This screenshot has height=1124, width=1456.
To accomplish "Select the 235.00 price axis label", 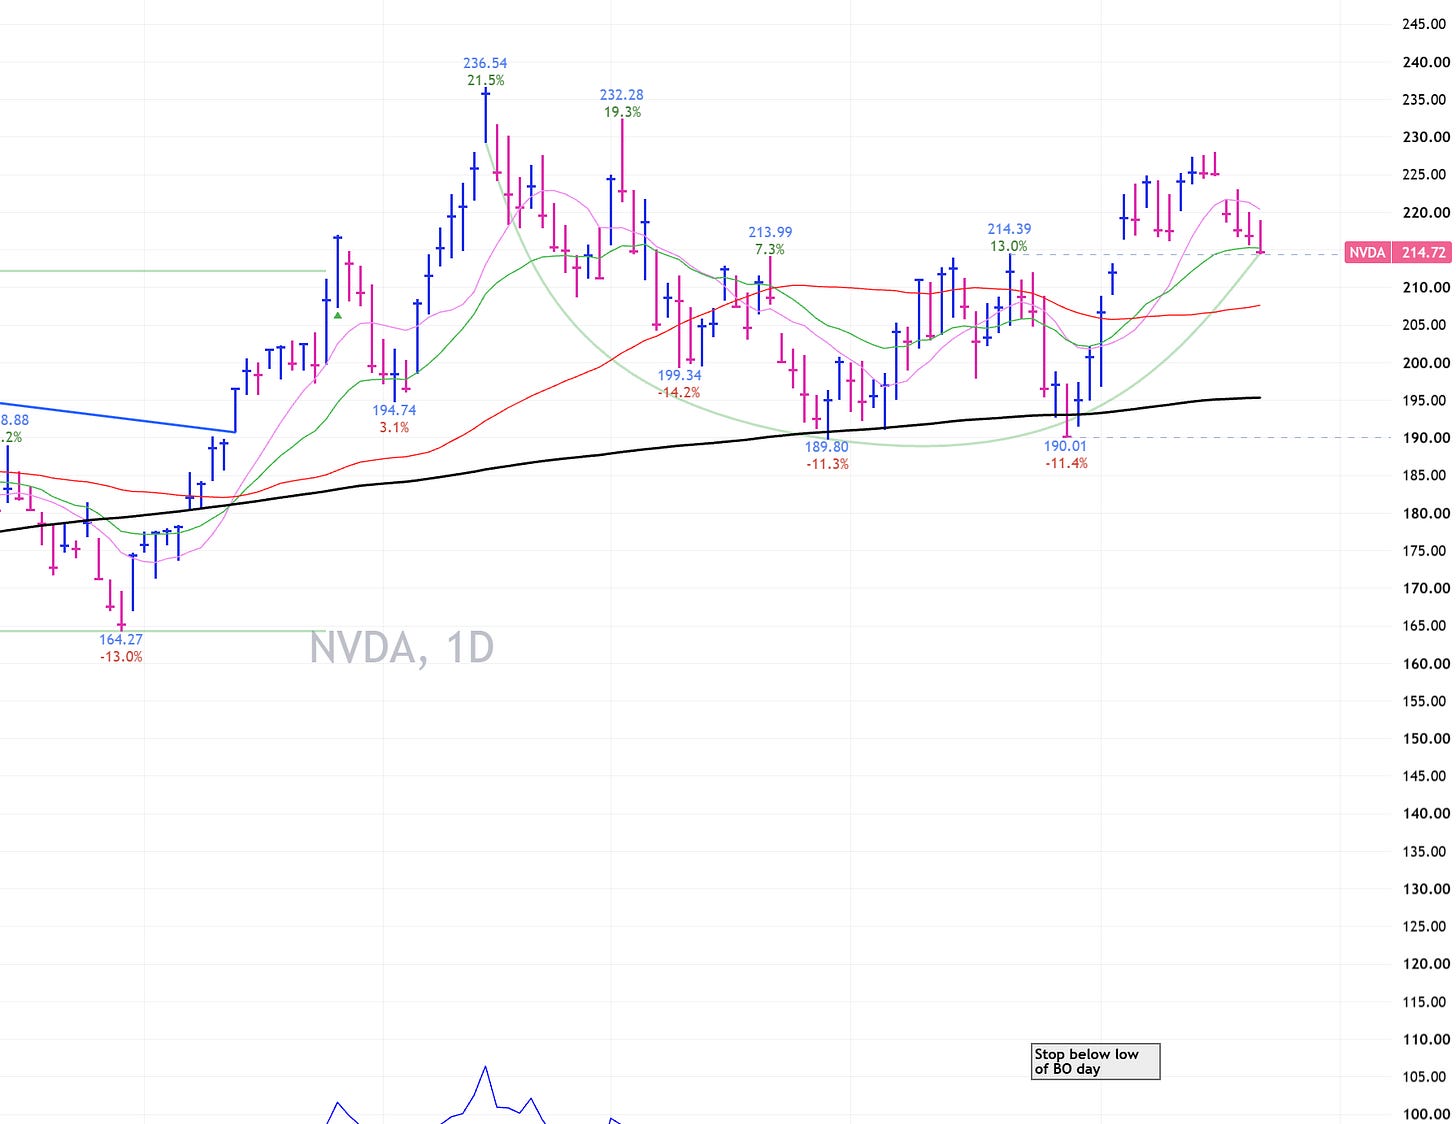I will coord(1425,99).
